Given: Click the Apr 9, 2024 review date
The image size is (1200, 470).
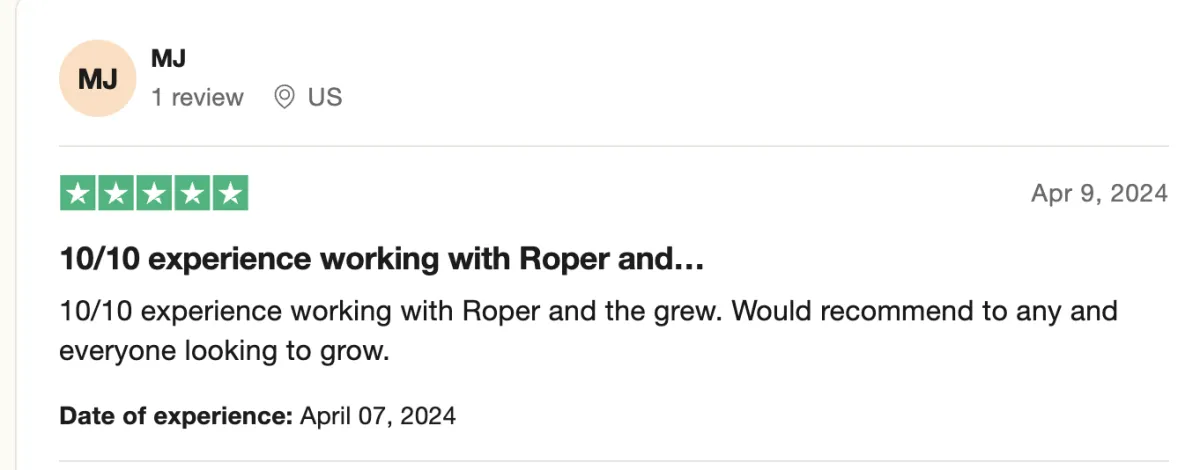Looking at the screenshot, I should [1099, 193].
